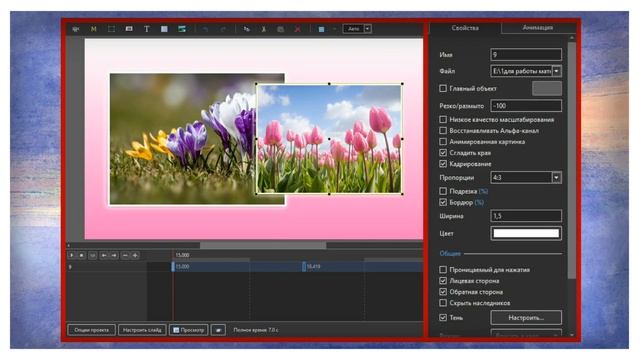This screenshot has width=640, height=360.
Task: Click the gray button next to "Главный объект"
Action: pyautogui.click(x=547, y=88)
